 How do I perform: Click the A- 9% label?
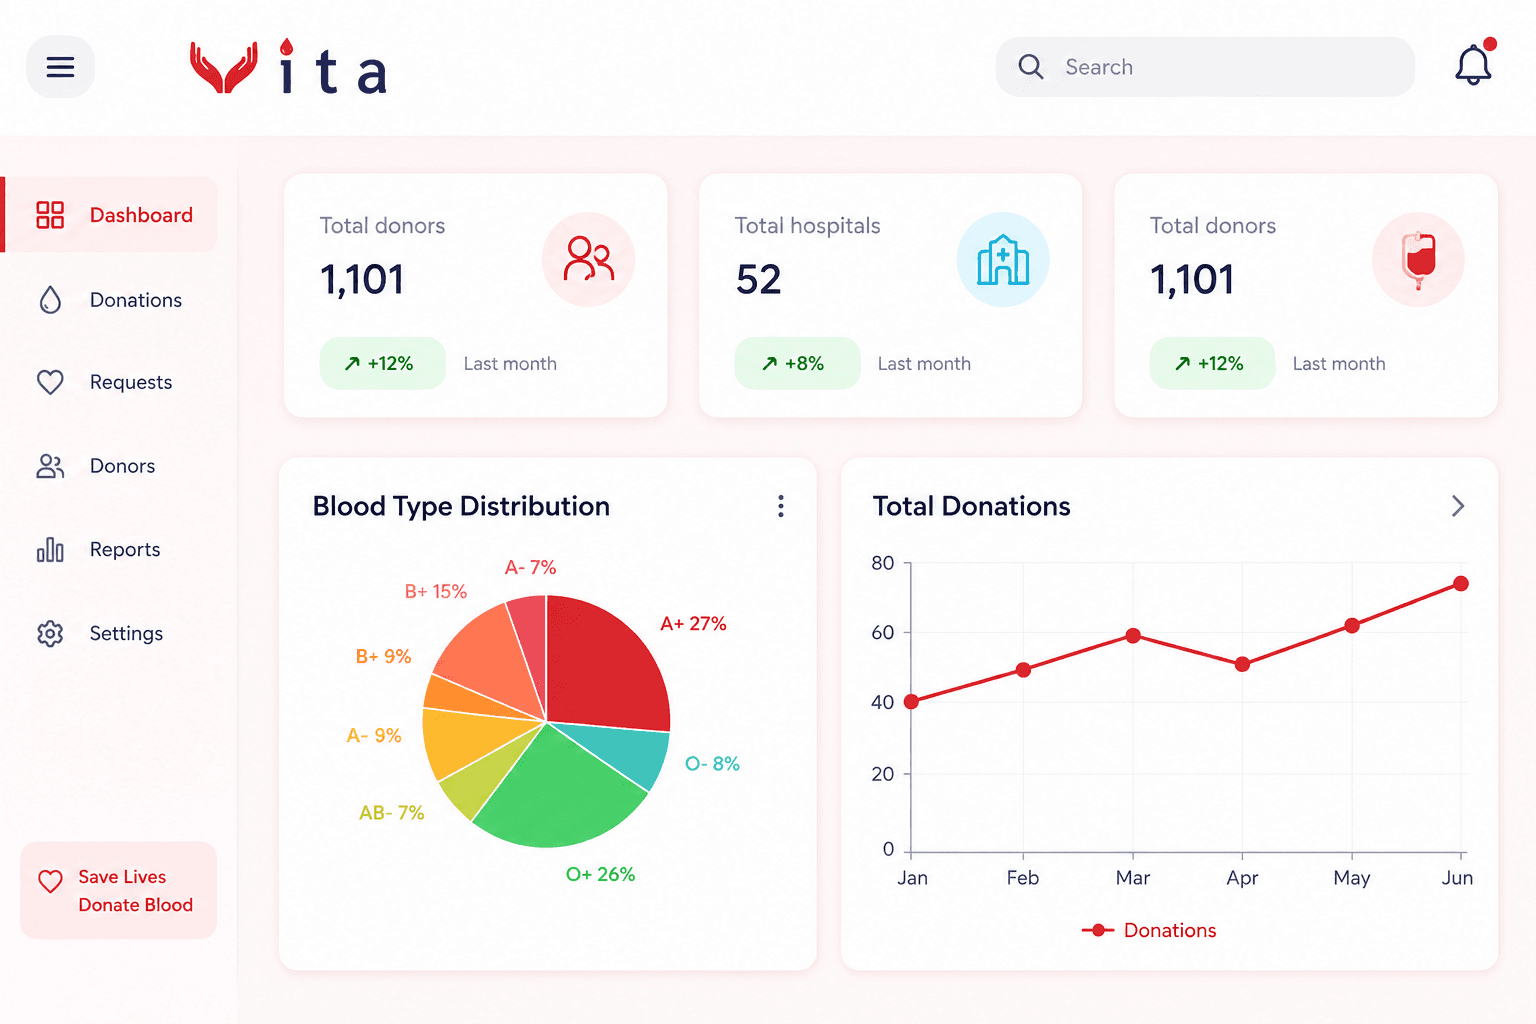click(x=374, y=735)
